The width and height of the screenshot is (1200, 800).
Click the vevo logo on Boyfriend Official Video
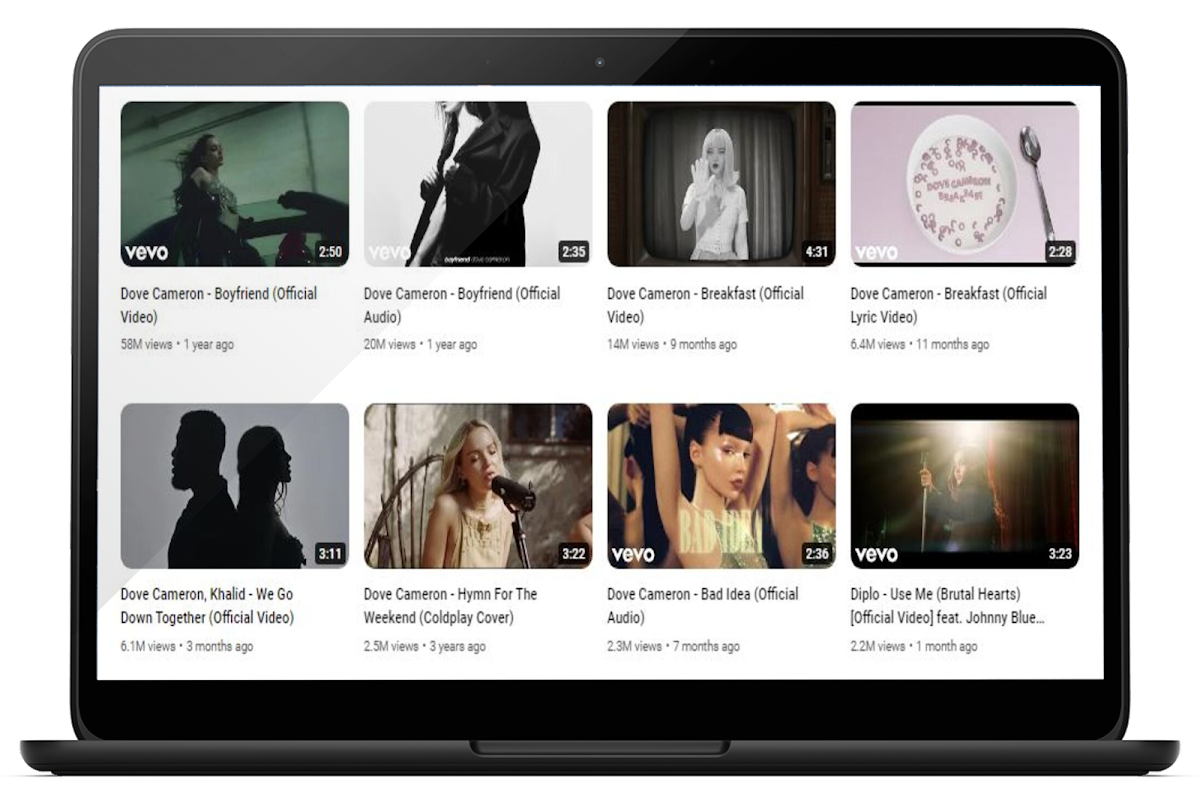(146, 252)
